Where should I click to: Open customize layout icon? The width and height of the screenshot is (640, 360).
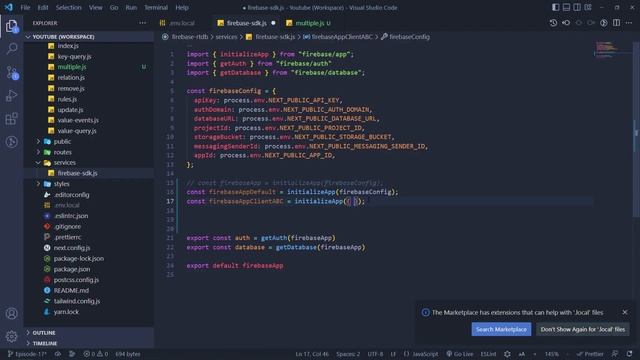pos(588,7)
